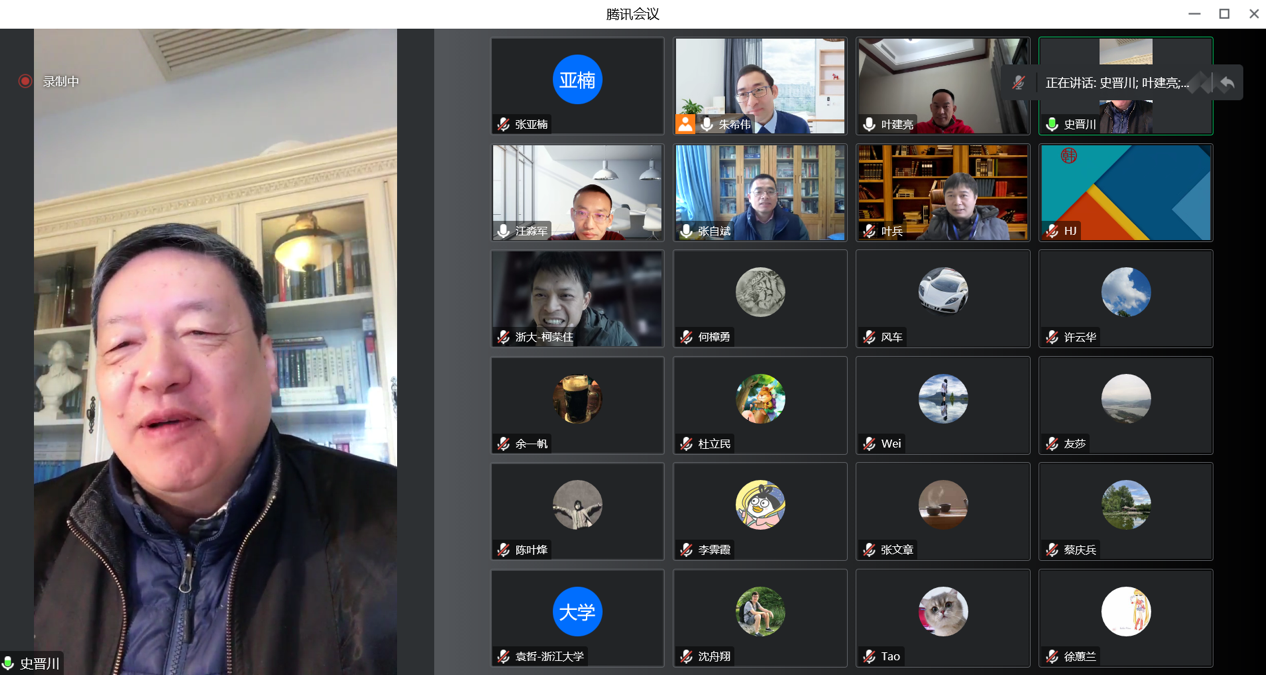The height and width of the screenshot is (675, 1266).
Task: Click the green microphone icon on 史晋川's small tile
Action: (x=1052, y=124)
